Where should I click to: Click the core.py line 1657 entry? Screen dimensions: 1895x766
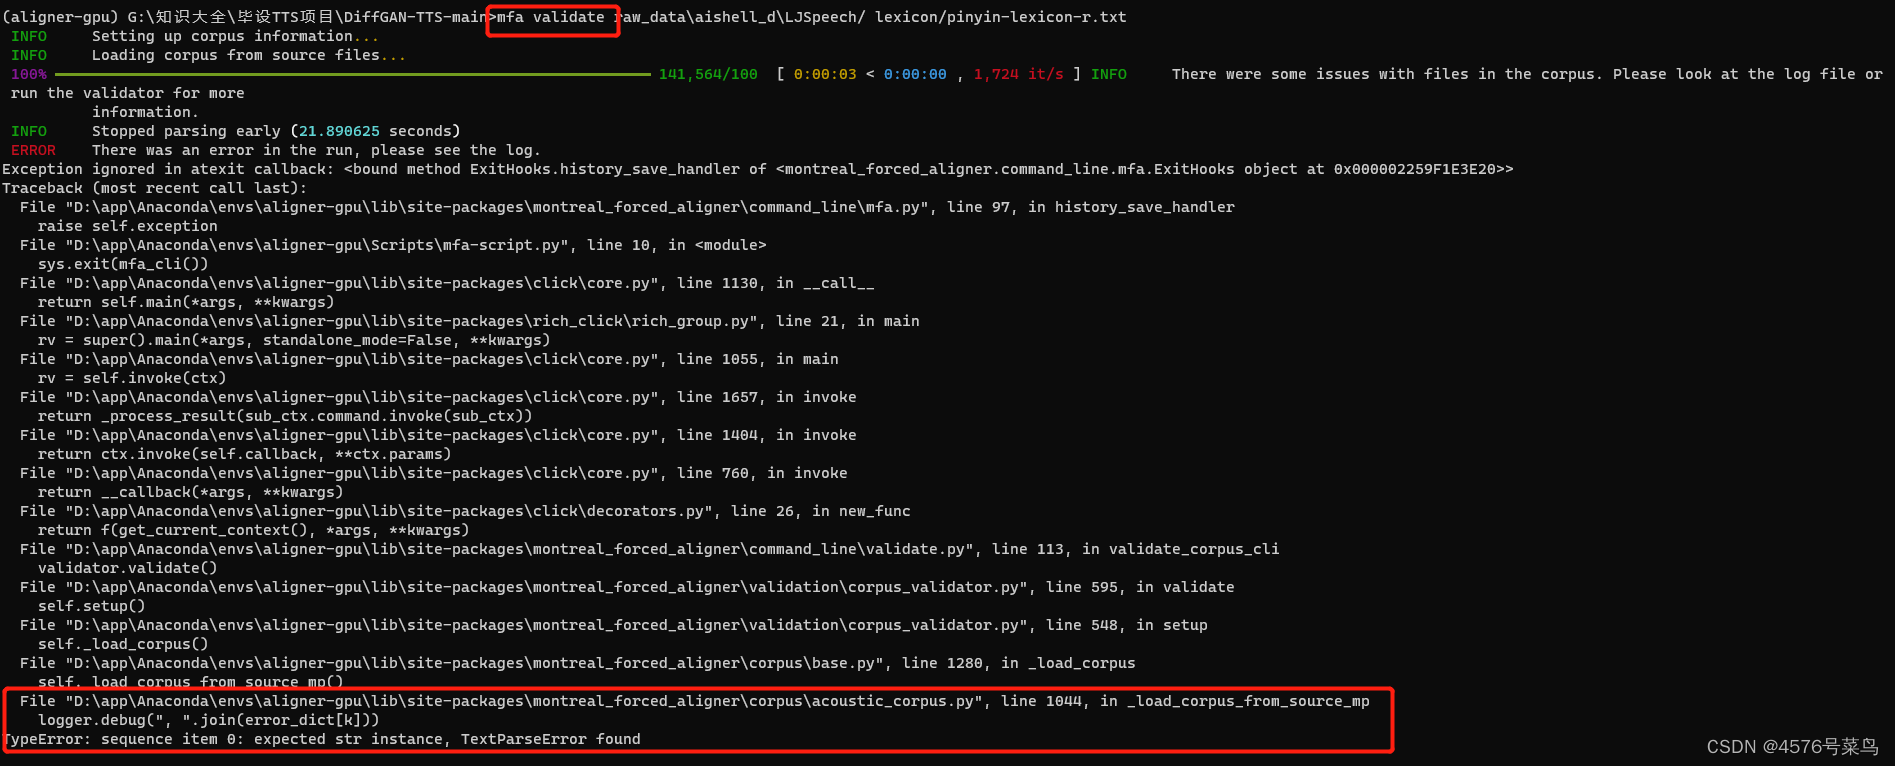438,397
